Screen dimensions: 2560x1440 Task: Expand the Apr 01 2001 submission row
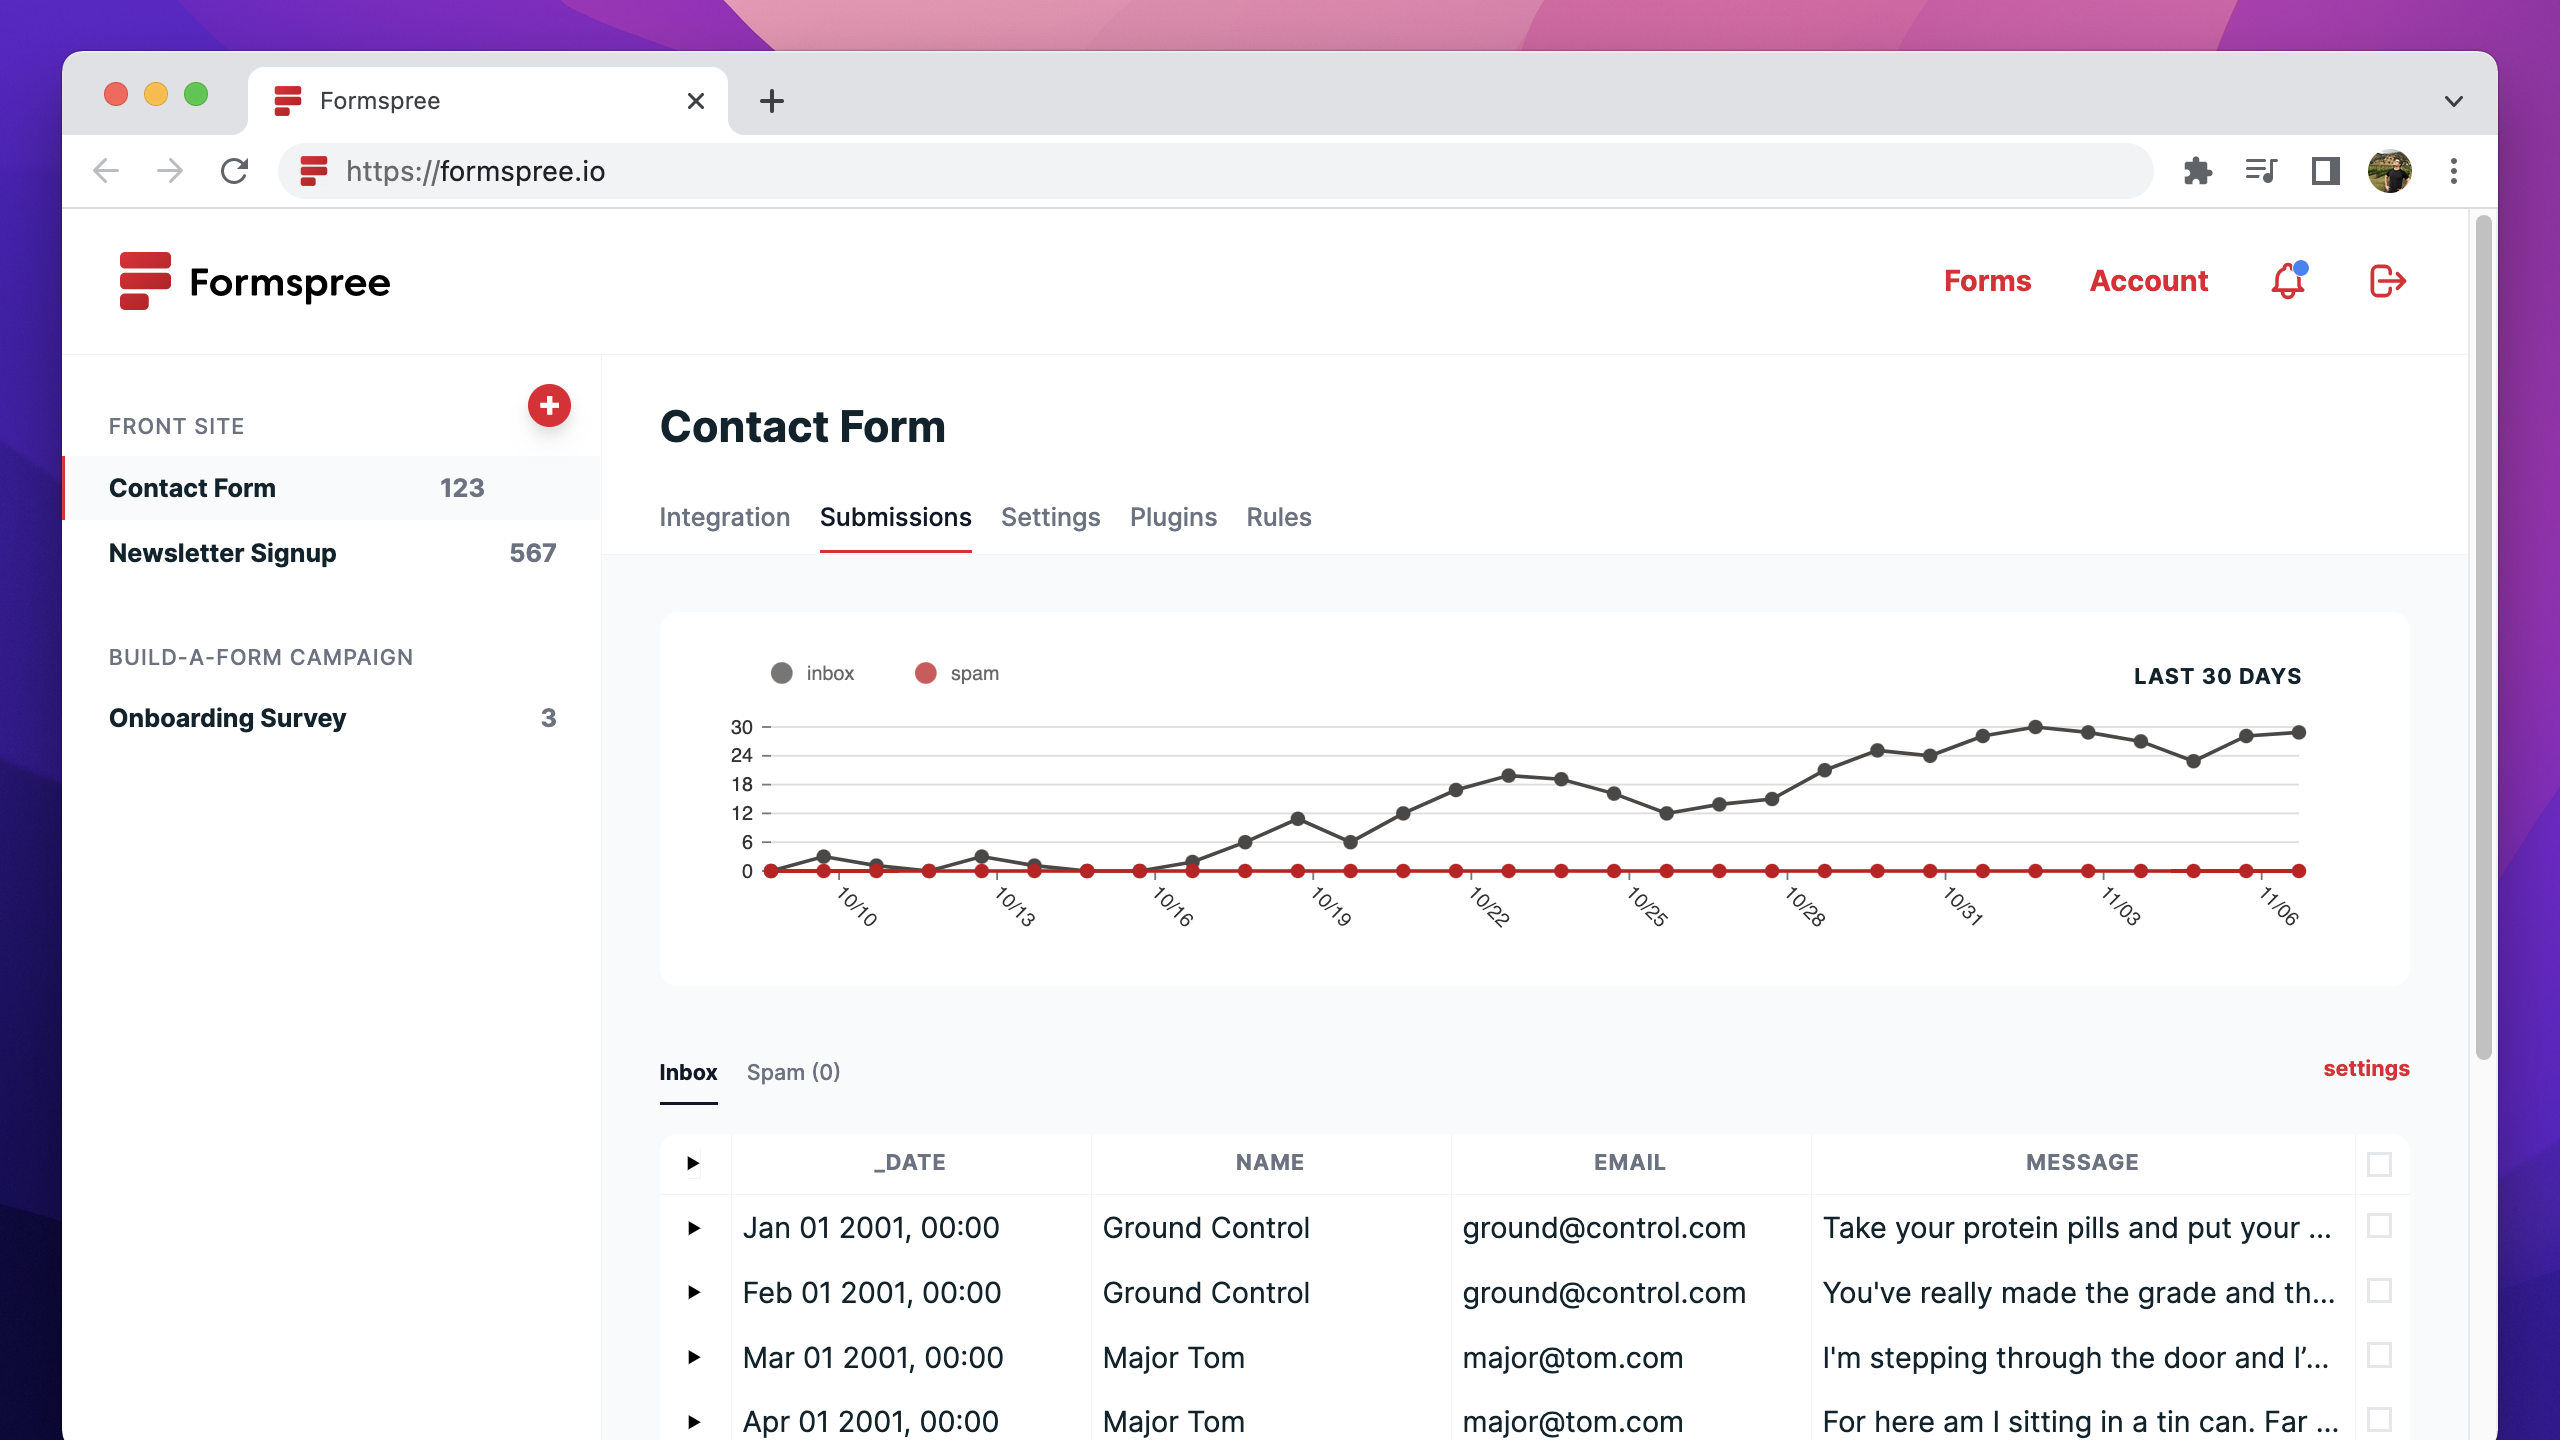[695, 1421]
